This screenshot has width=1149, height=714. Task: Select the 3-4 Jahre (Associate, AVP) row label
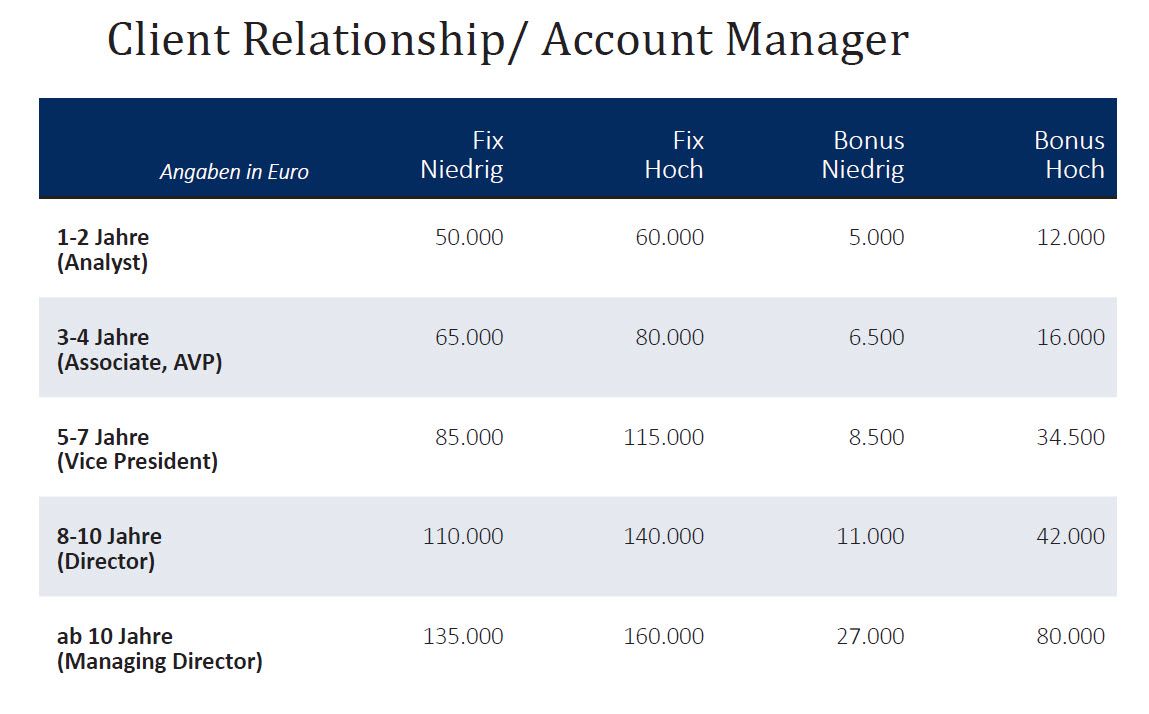[139, 350]
